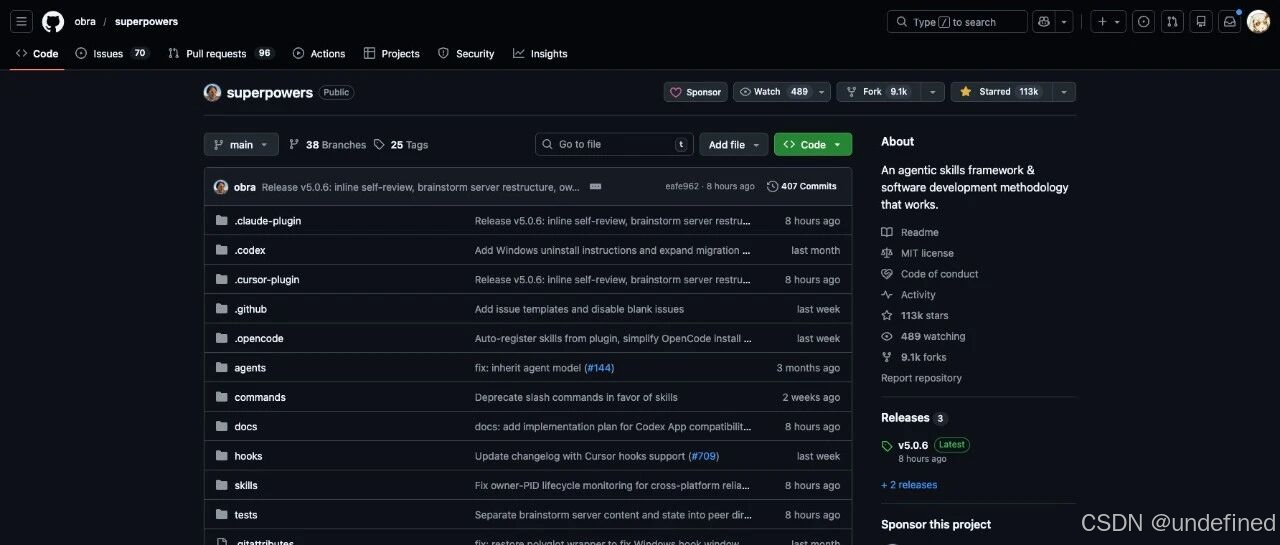Open the 489 watching link
Image resolution: width=1280 pixels, height=545 pixels.
(x=923, y=337)
